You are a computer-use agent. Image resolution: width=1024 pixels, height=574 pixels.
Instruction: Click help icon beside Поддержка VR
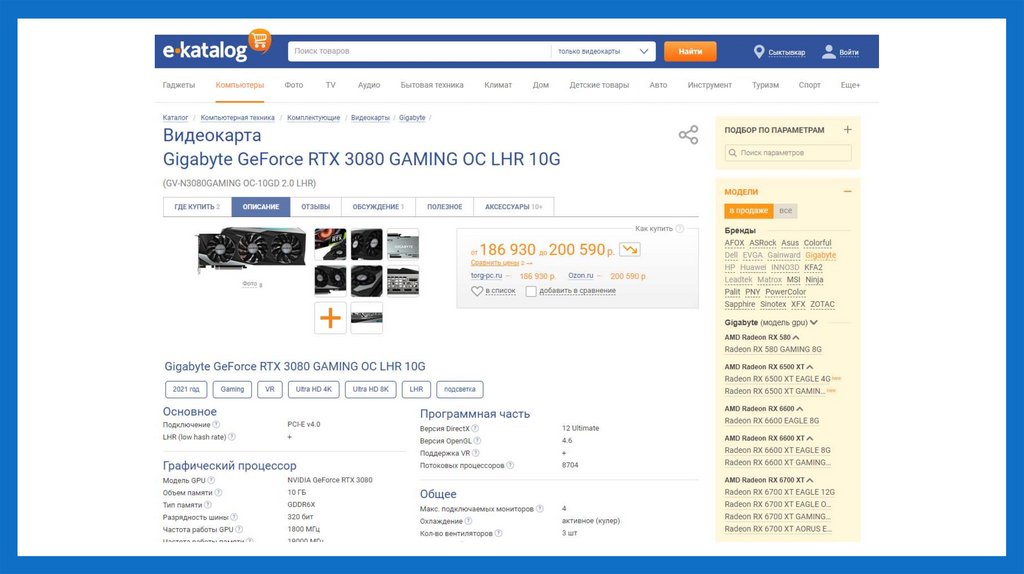475,453
